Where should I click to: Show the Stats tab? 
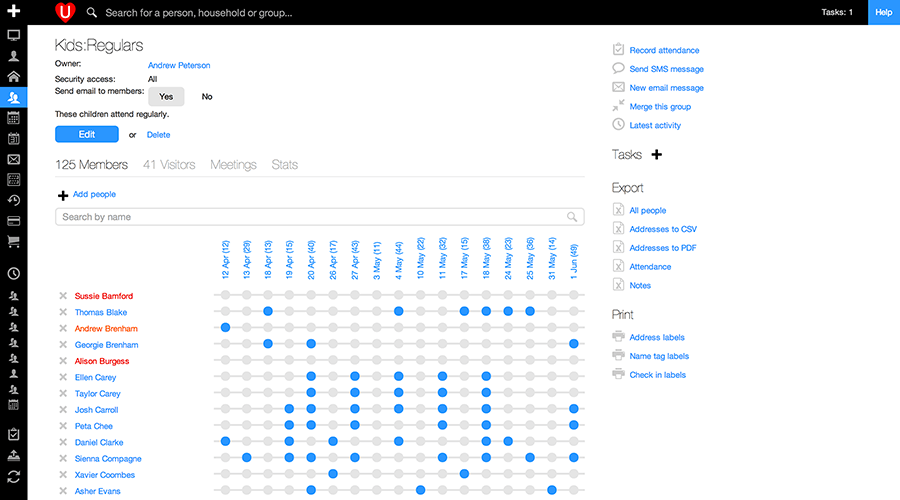pos(284,165)
